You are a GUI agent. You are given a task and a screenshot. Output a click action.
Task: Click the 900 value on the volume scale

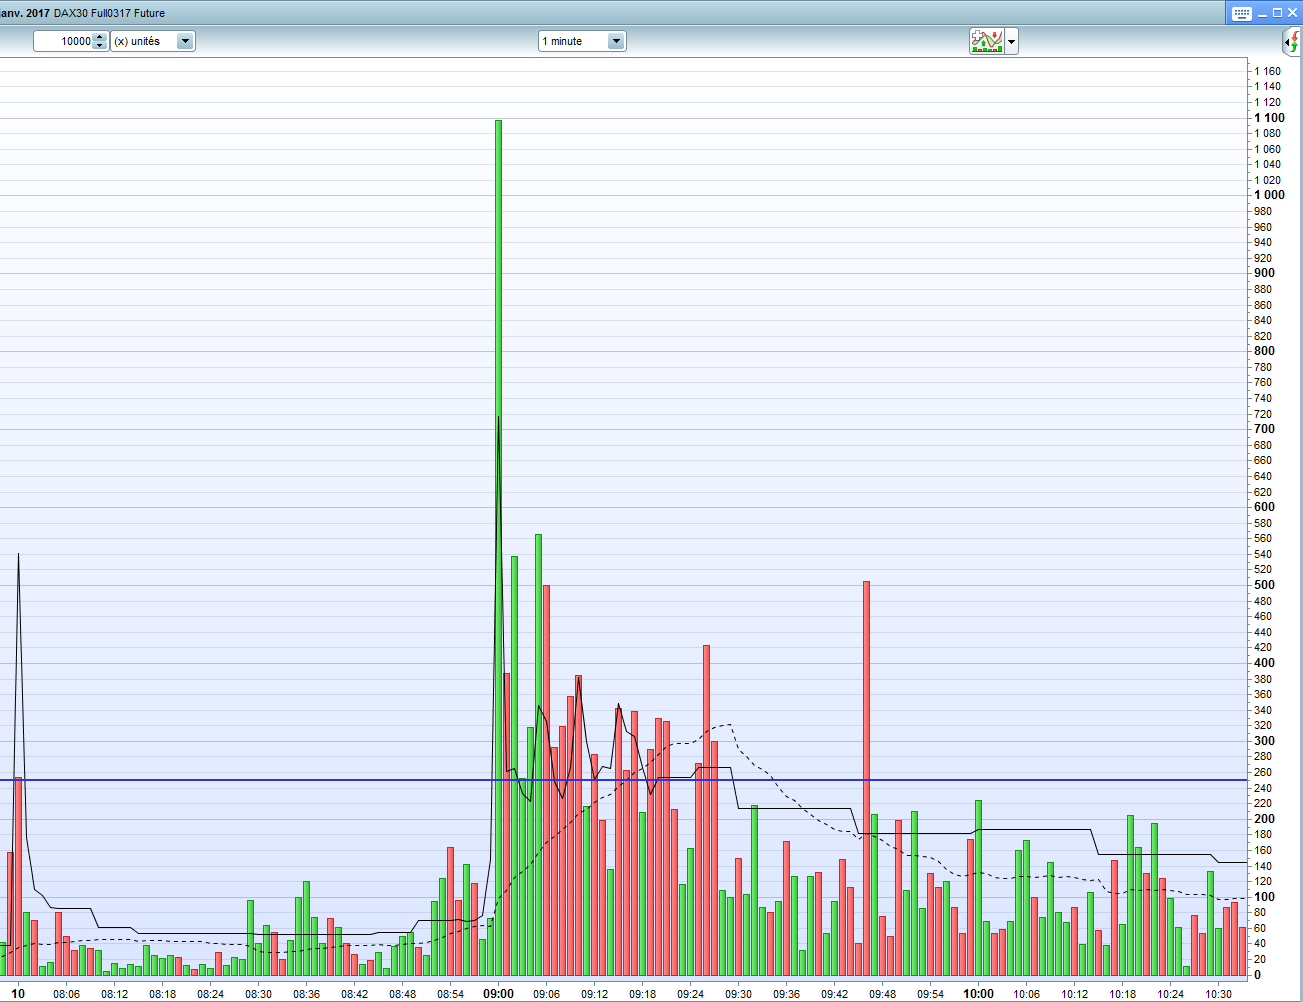[1265, 273]
